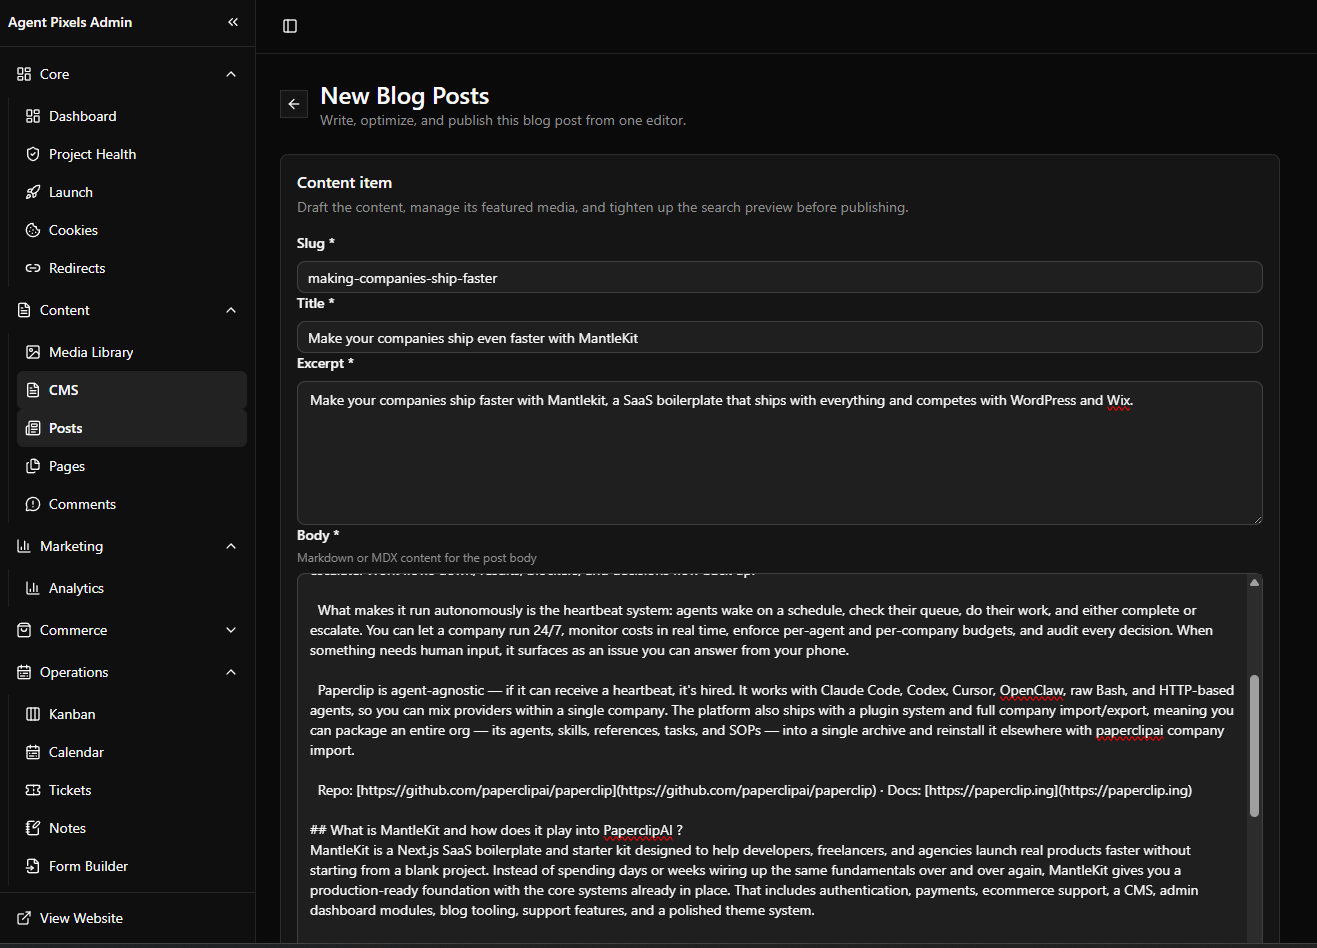Click the Dashboard grid icon
Image resolution: width=1317 pixels, height=948 pixels.
[x=33, y=116]
